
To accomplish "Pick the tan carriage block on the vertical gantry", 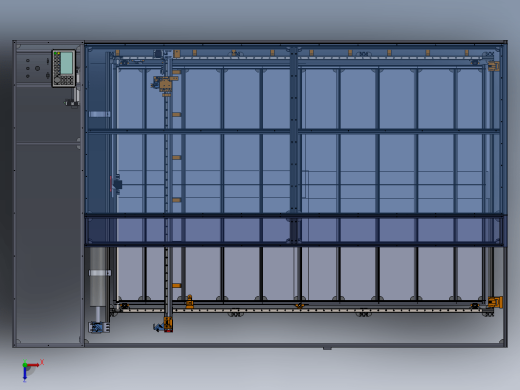I will point(166,84).
